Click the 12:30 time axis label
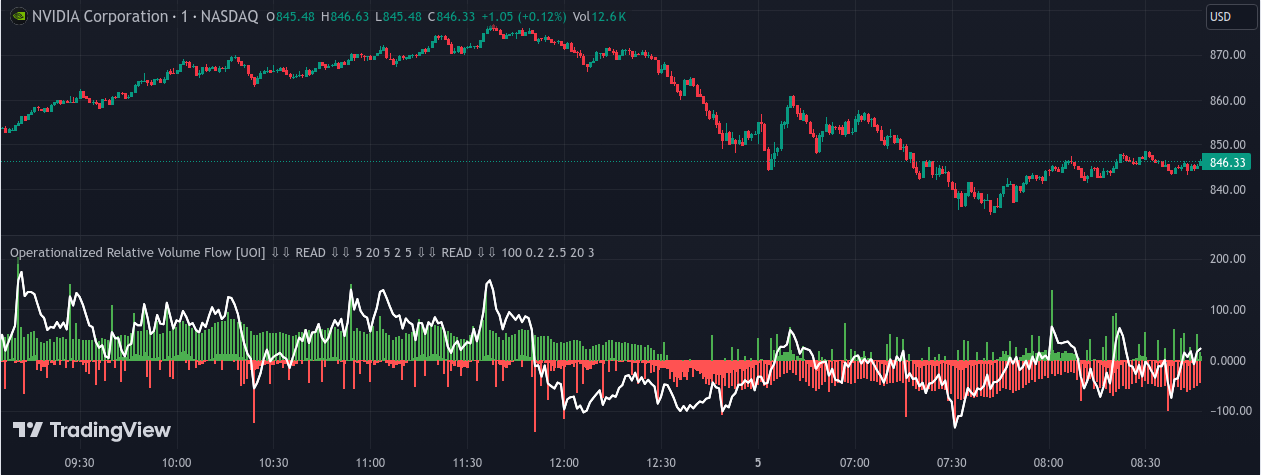Image resolution: width=1261 pixels, height=475 pixels. click(661, 463)
